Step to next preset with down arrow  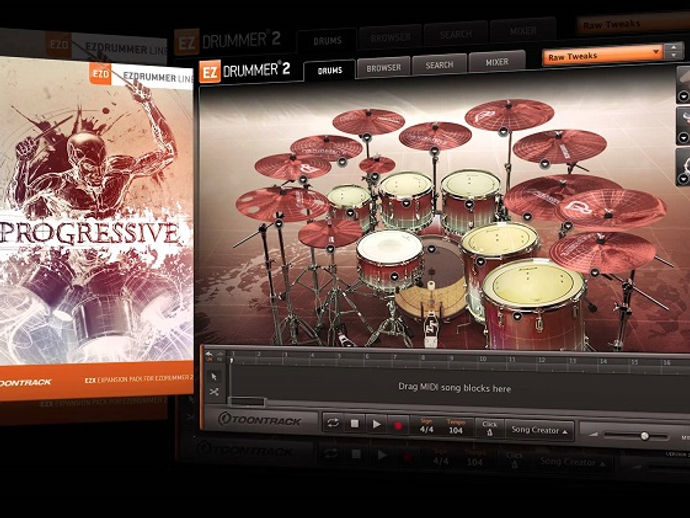coord(675,56)
